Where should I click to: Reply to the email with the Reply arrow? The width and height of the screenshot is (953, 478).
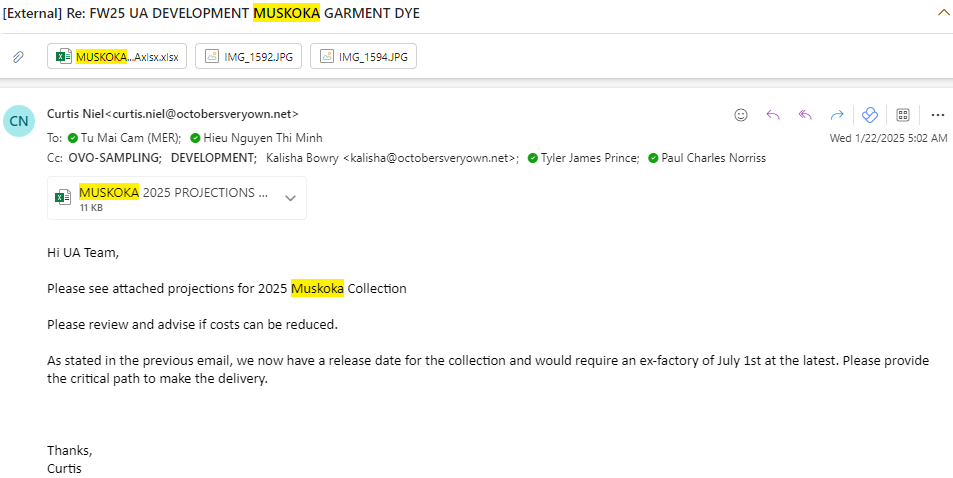tap(772, 115)
